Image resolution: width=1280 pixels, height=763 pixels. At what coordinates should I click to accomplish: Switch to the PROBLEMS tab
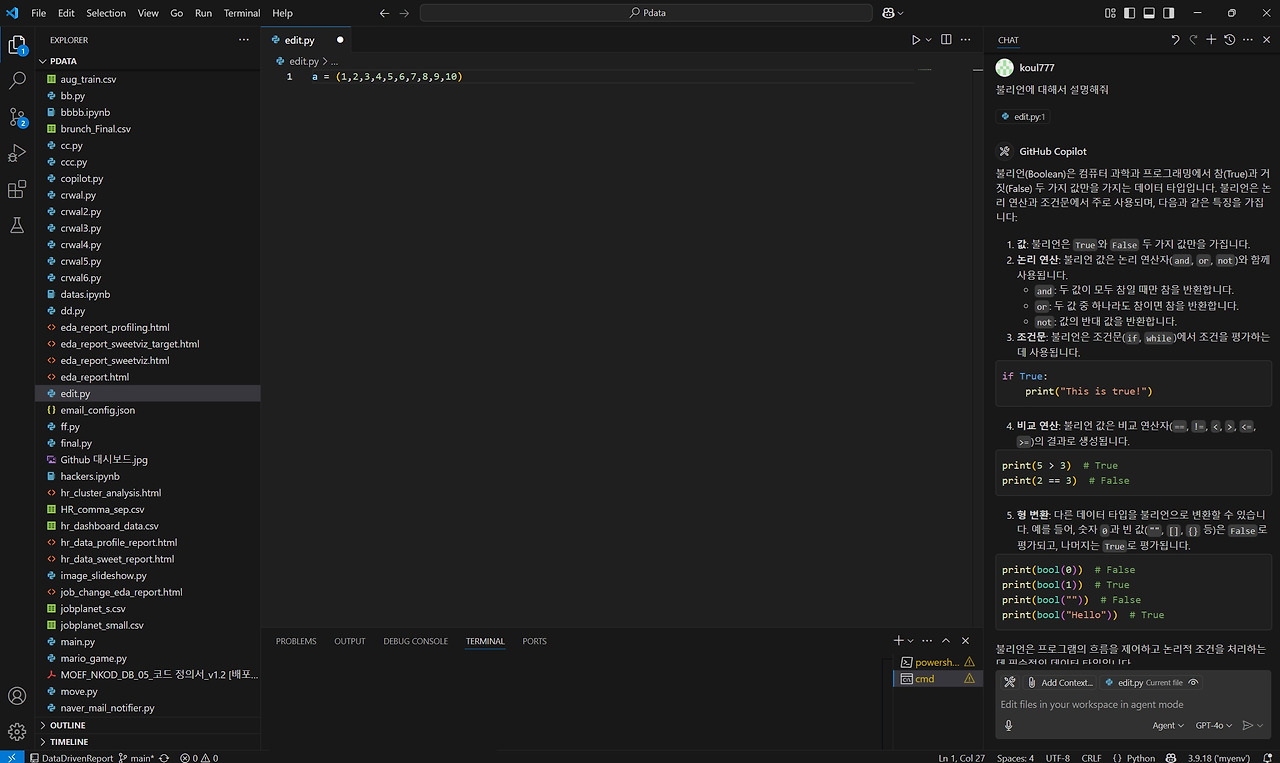[x=296, y=641]
